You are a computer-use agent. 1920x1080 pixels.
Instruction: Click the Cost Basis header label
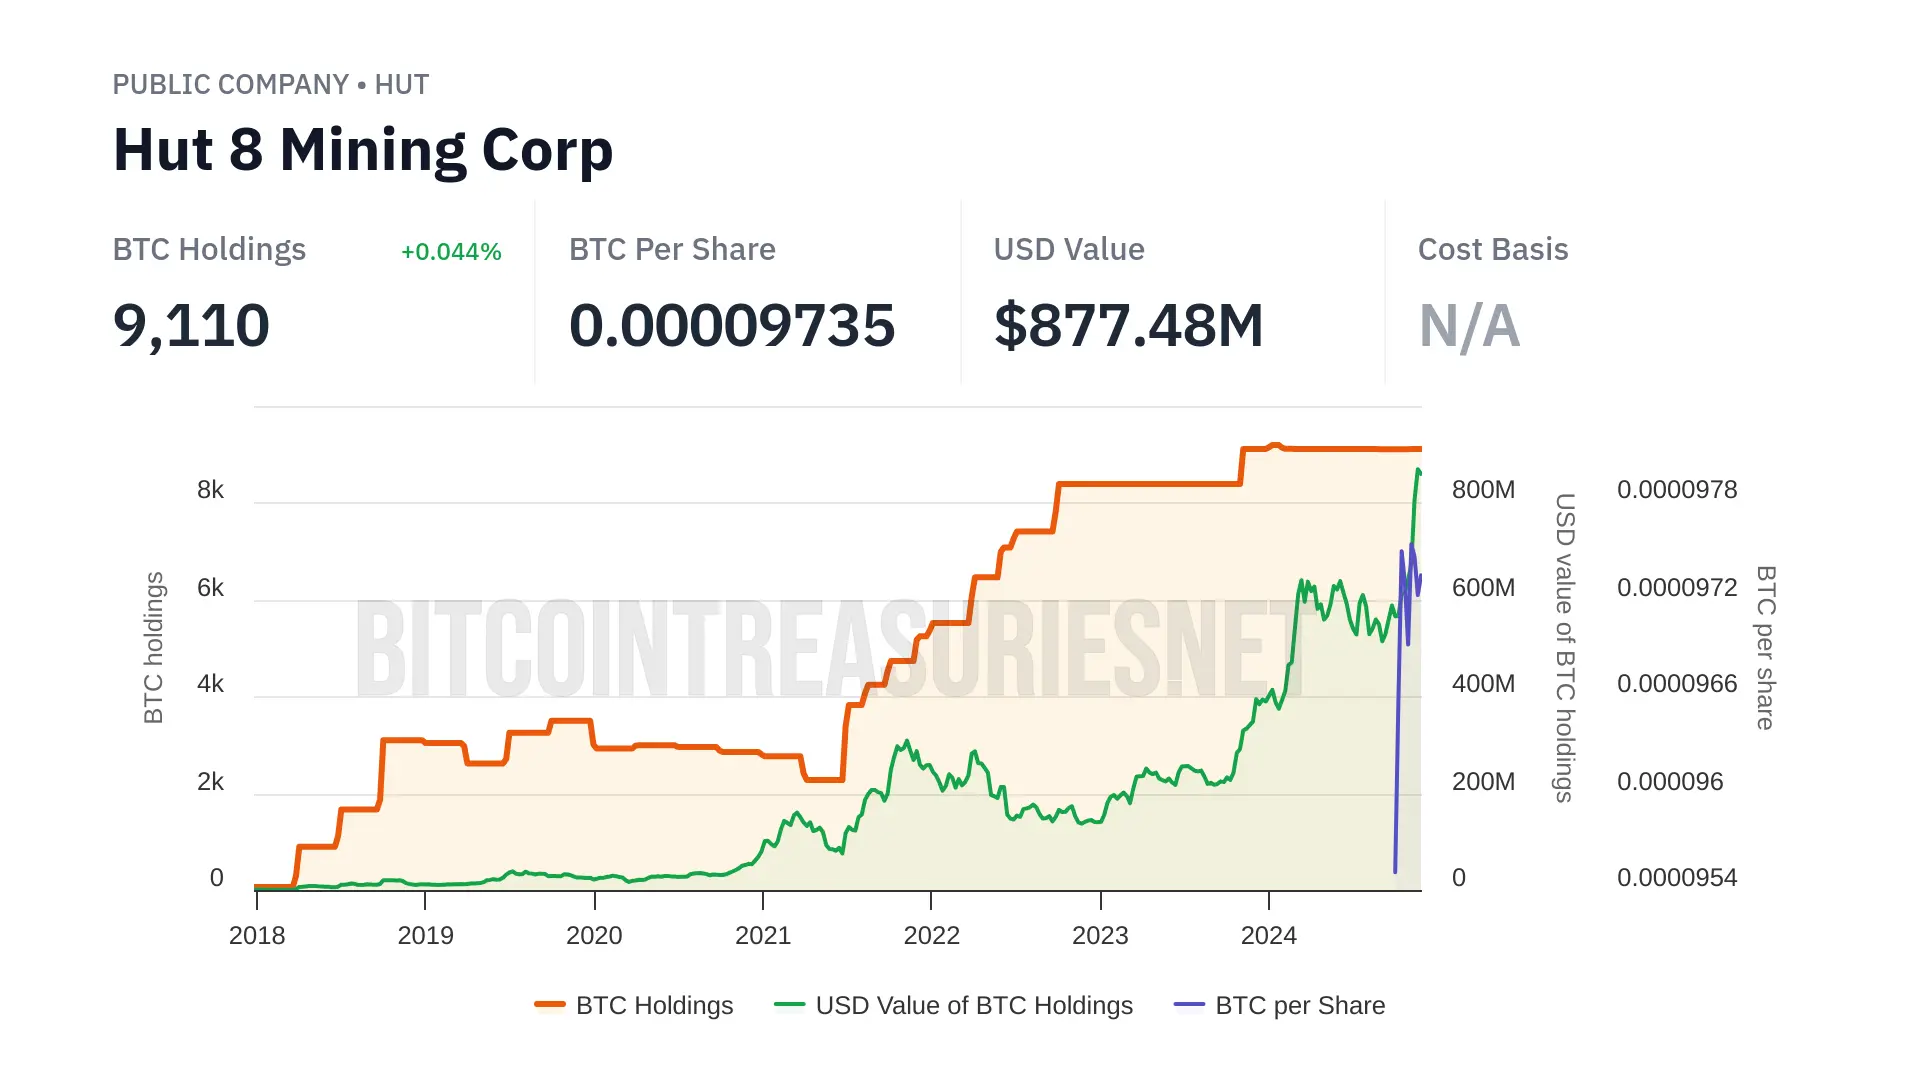coord(1492,250)
